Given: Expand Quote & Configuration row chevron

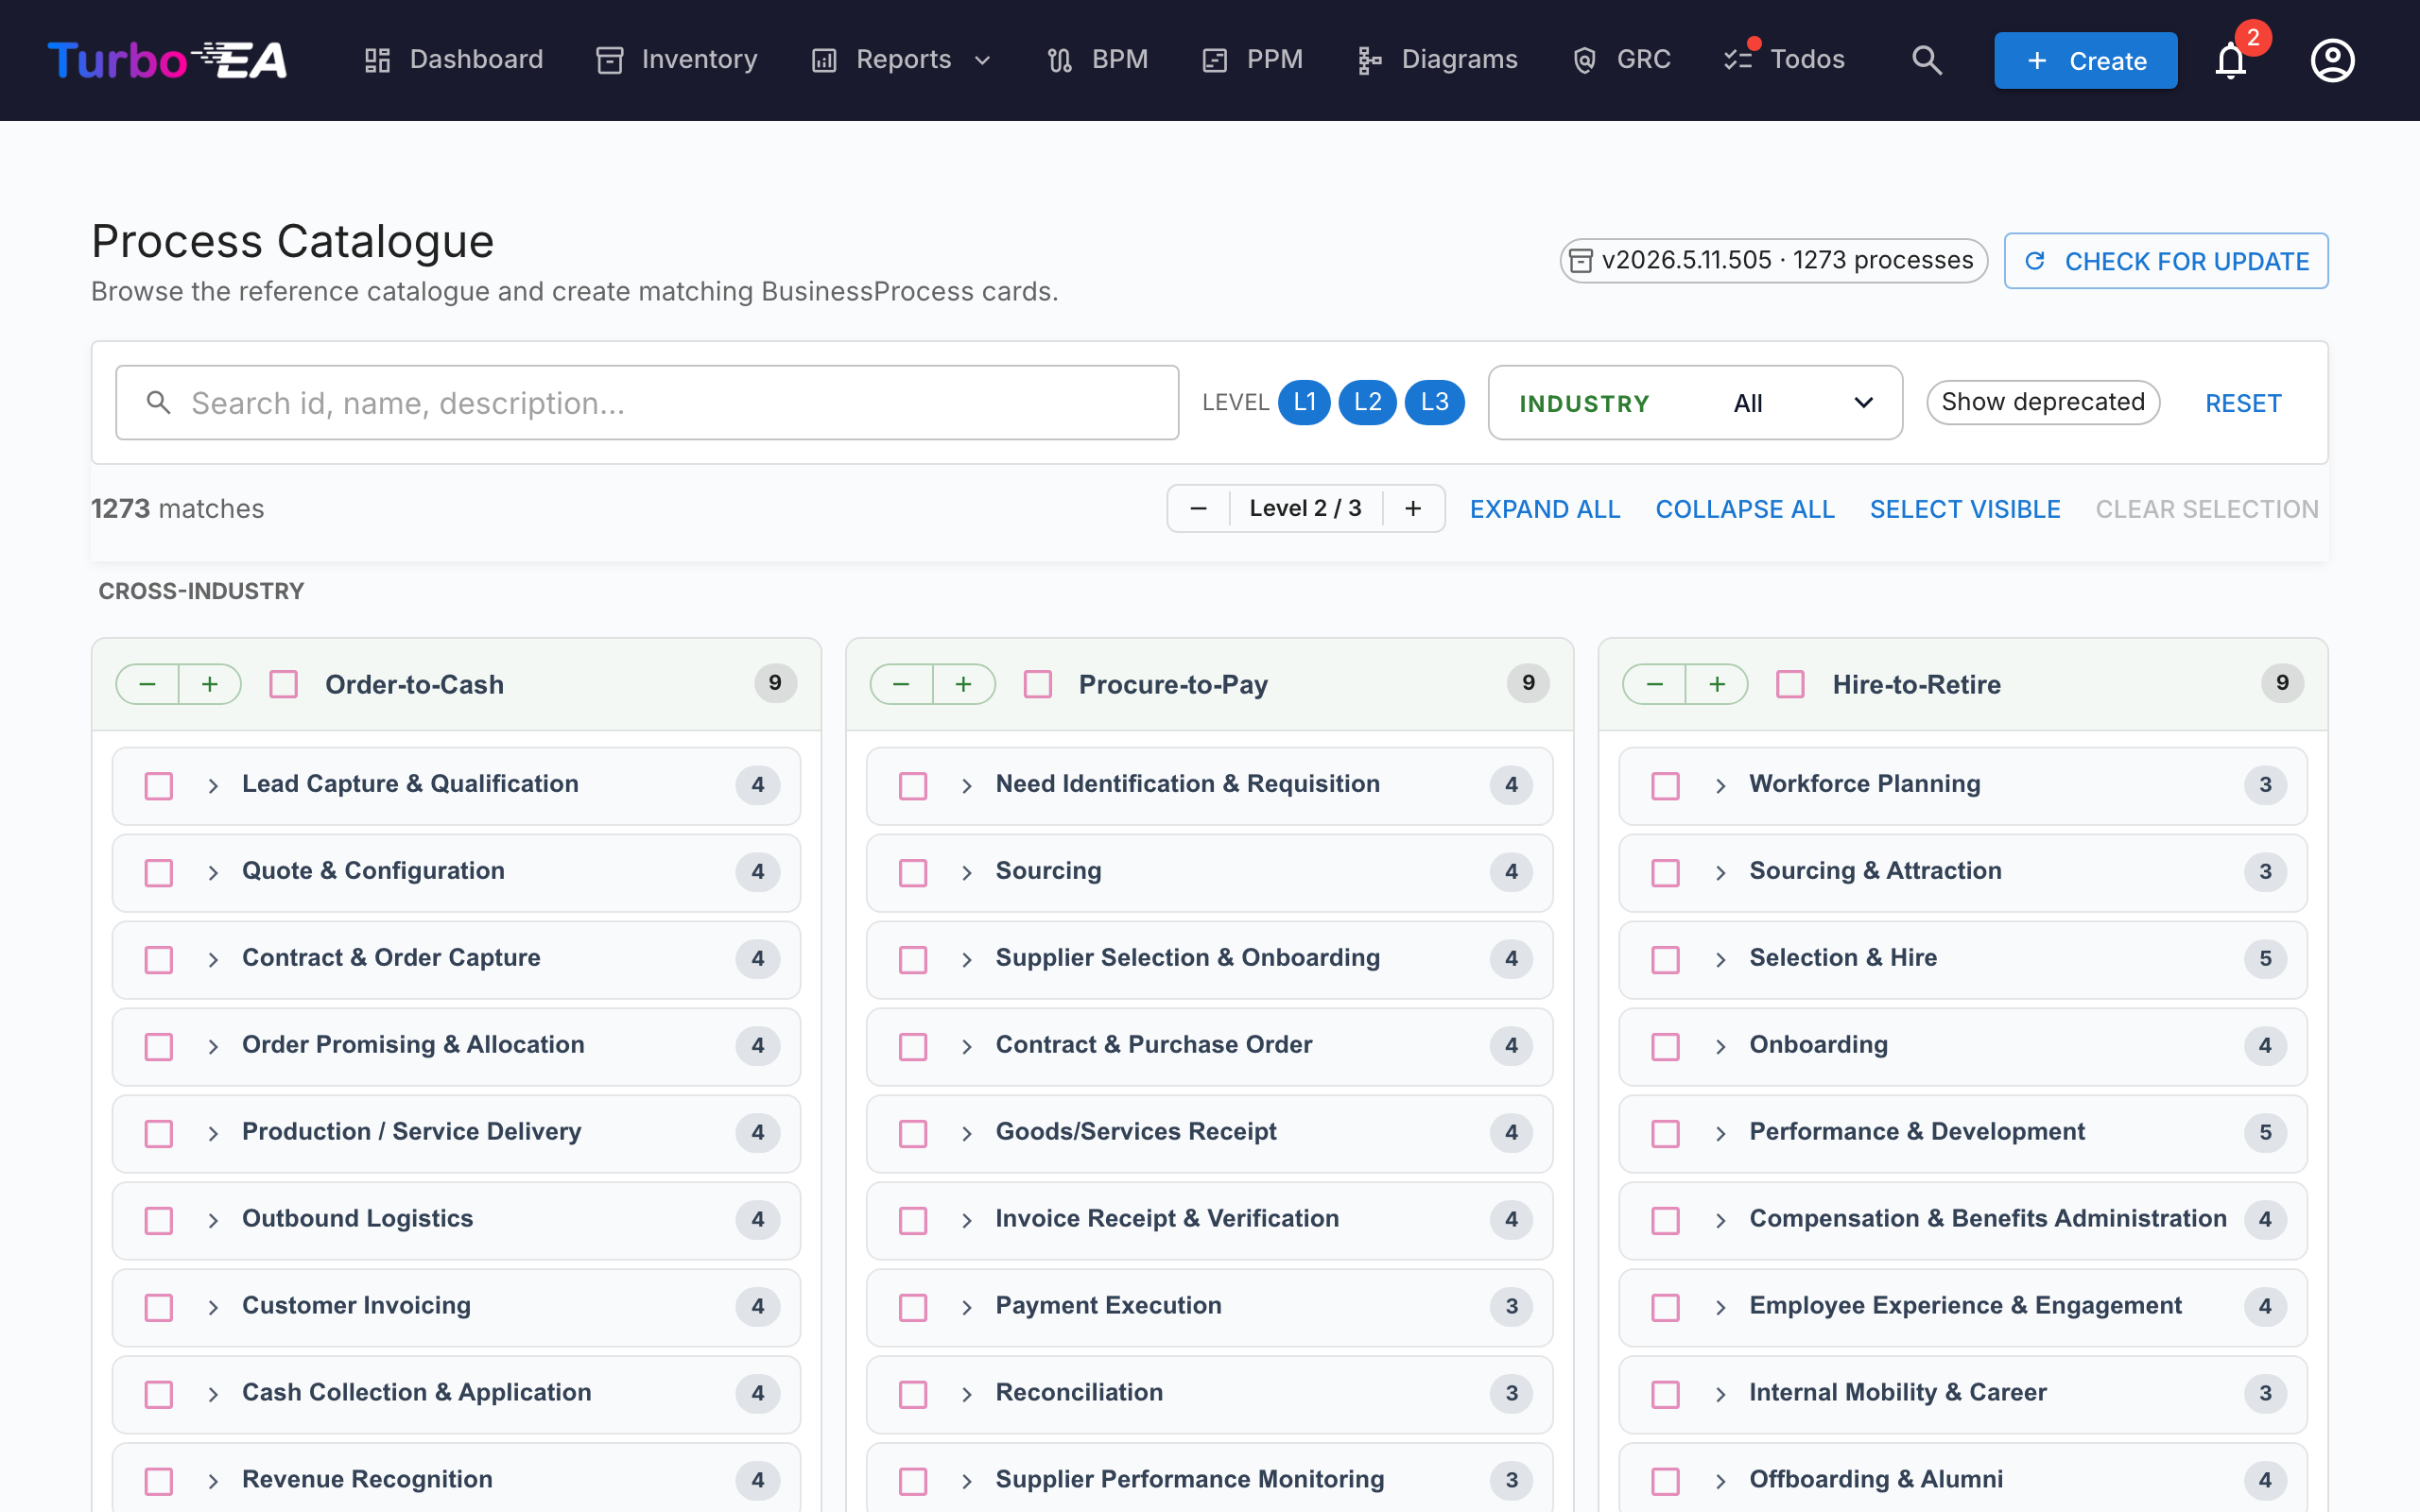Looking at the screenshot, I should click(x=213, y=873).
